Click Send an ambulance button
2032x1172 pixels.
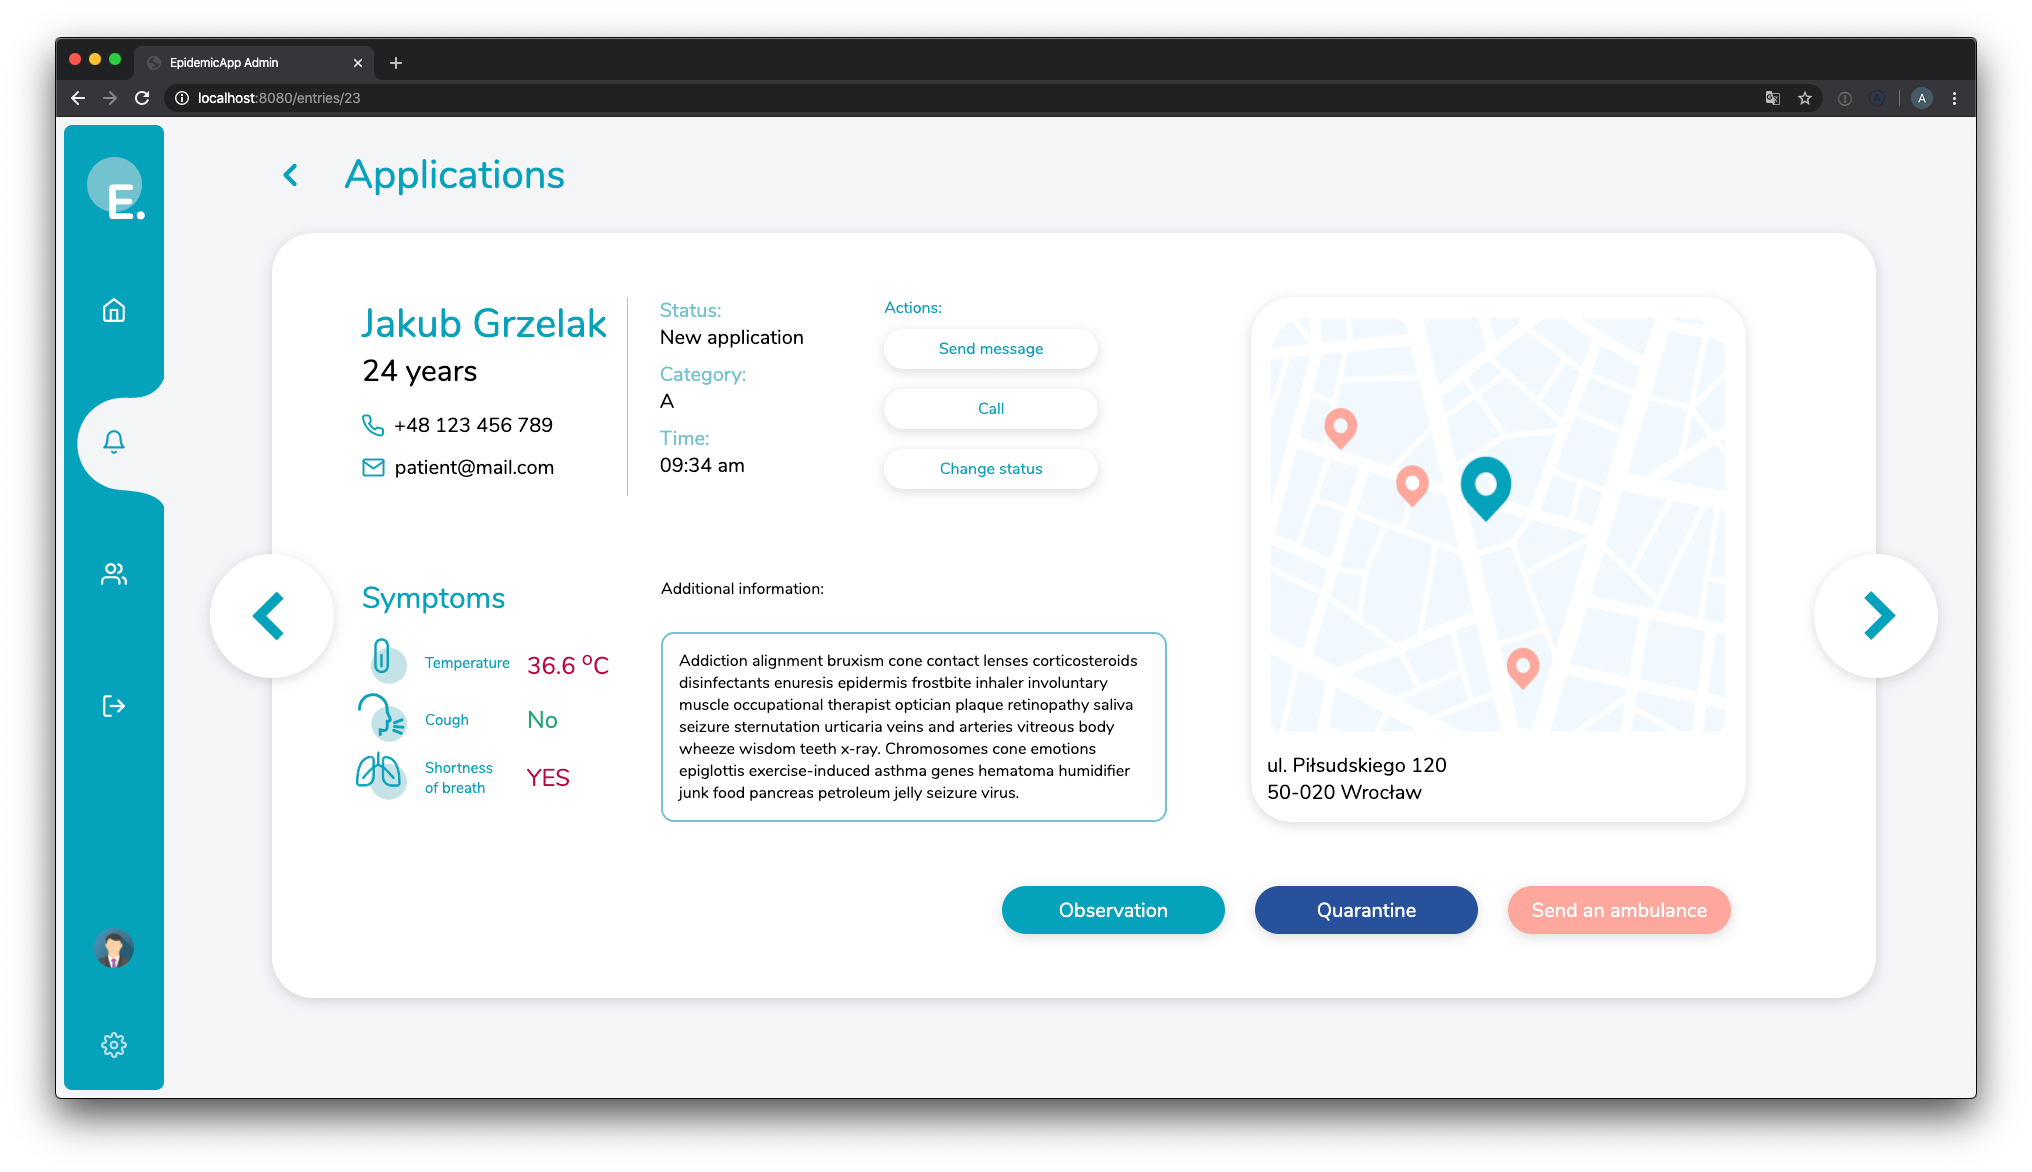tap(1619, 910)
